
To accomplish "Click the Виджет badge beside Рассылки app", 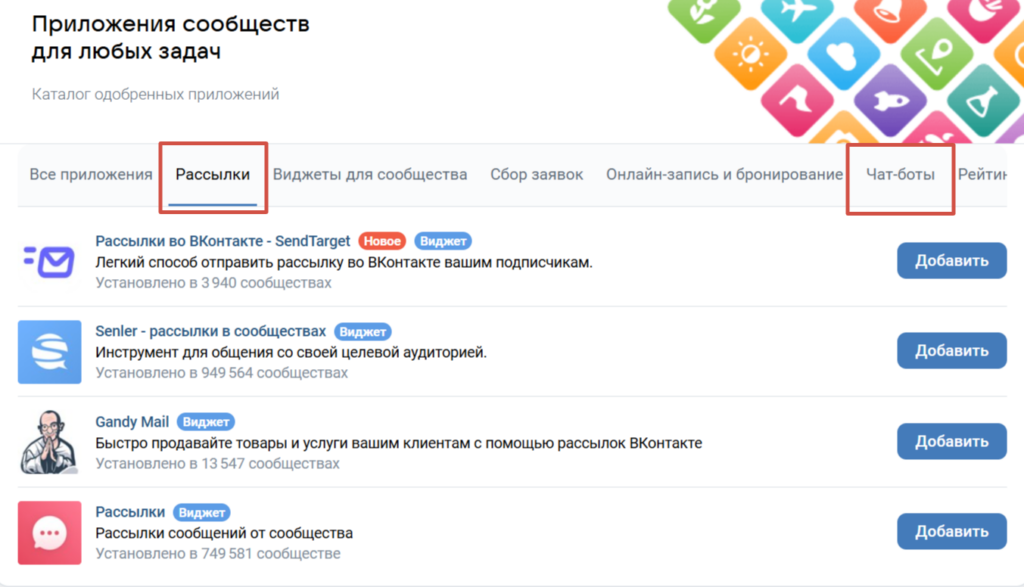I will [202, 513].
